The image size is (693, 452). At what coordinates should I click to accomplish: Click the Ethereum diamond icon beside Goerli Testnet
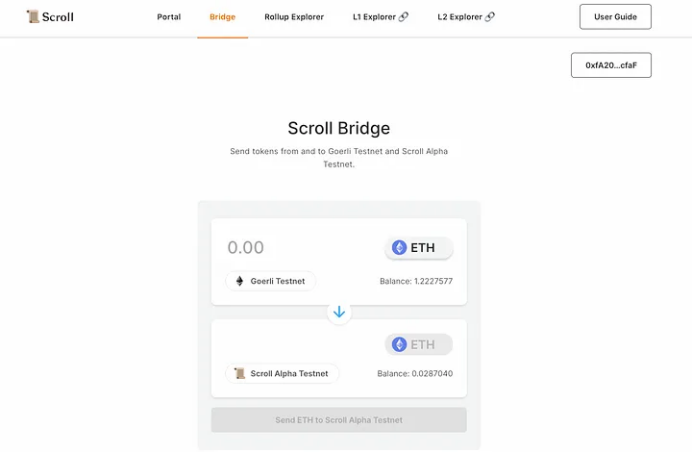point(239,281)
